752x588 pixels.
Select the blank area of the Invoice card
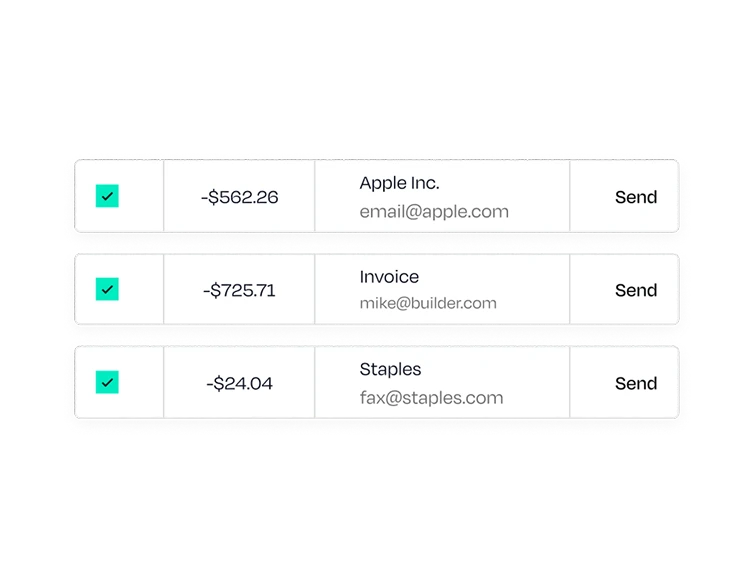[x=537, y=289]
